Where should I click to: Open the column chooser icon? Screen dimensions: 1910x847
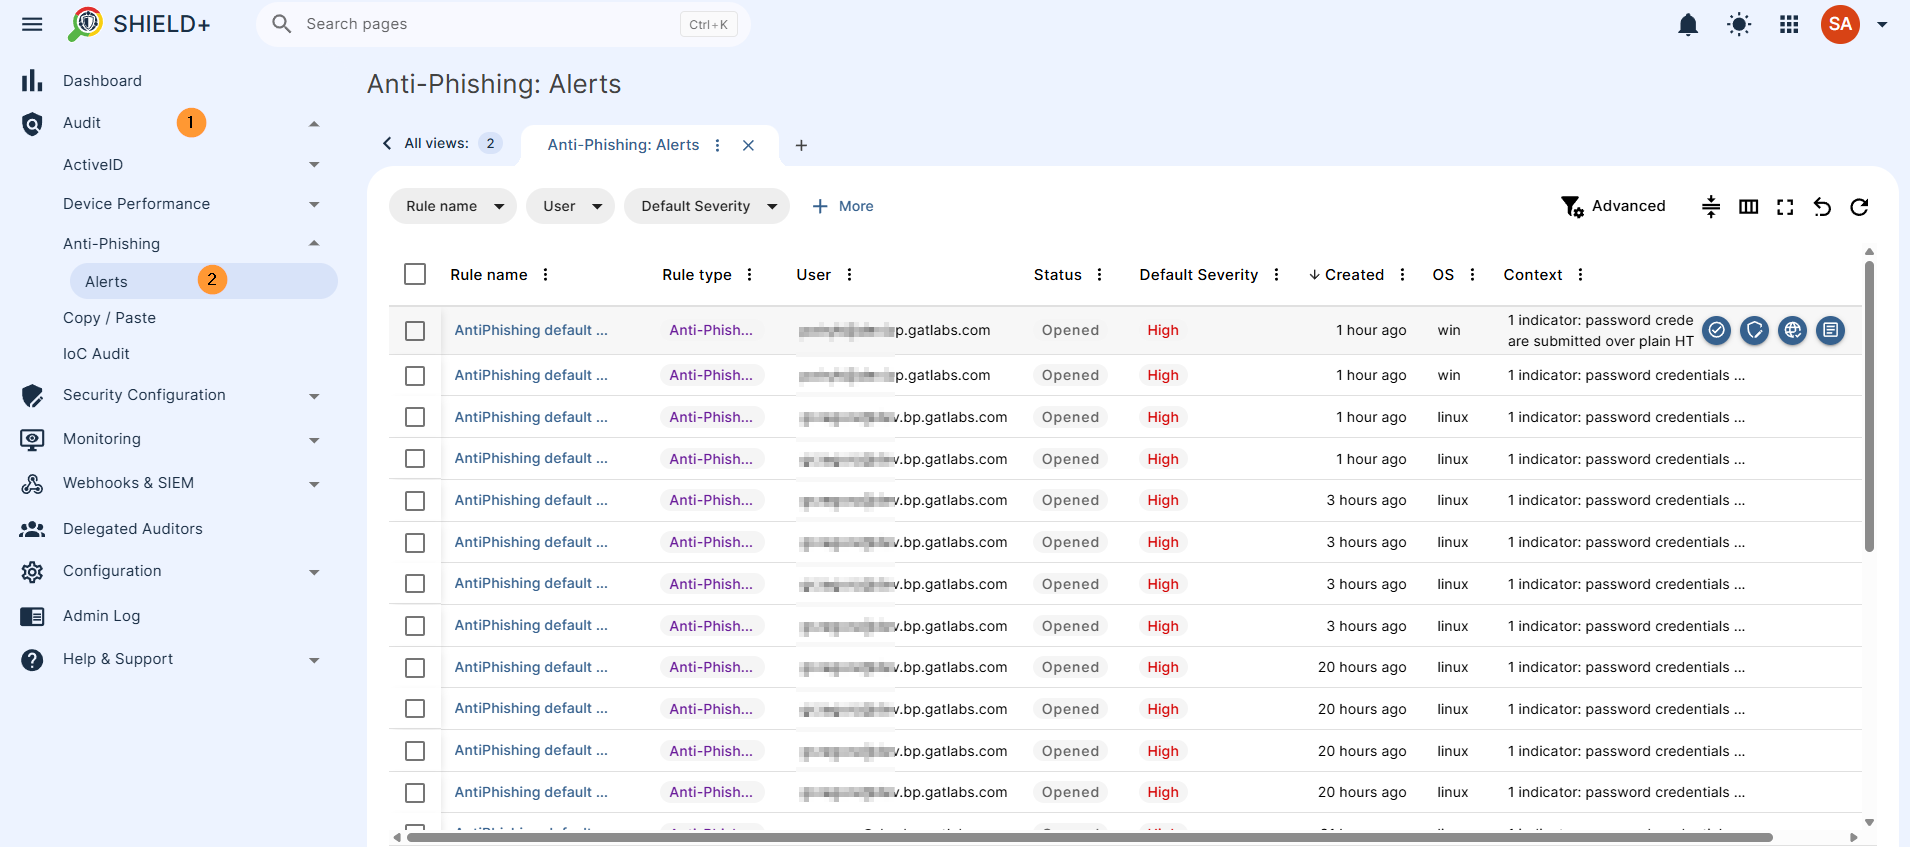(1748, 207)
